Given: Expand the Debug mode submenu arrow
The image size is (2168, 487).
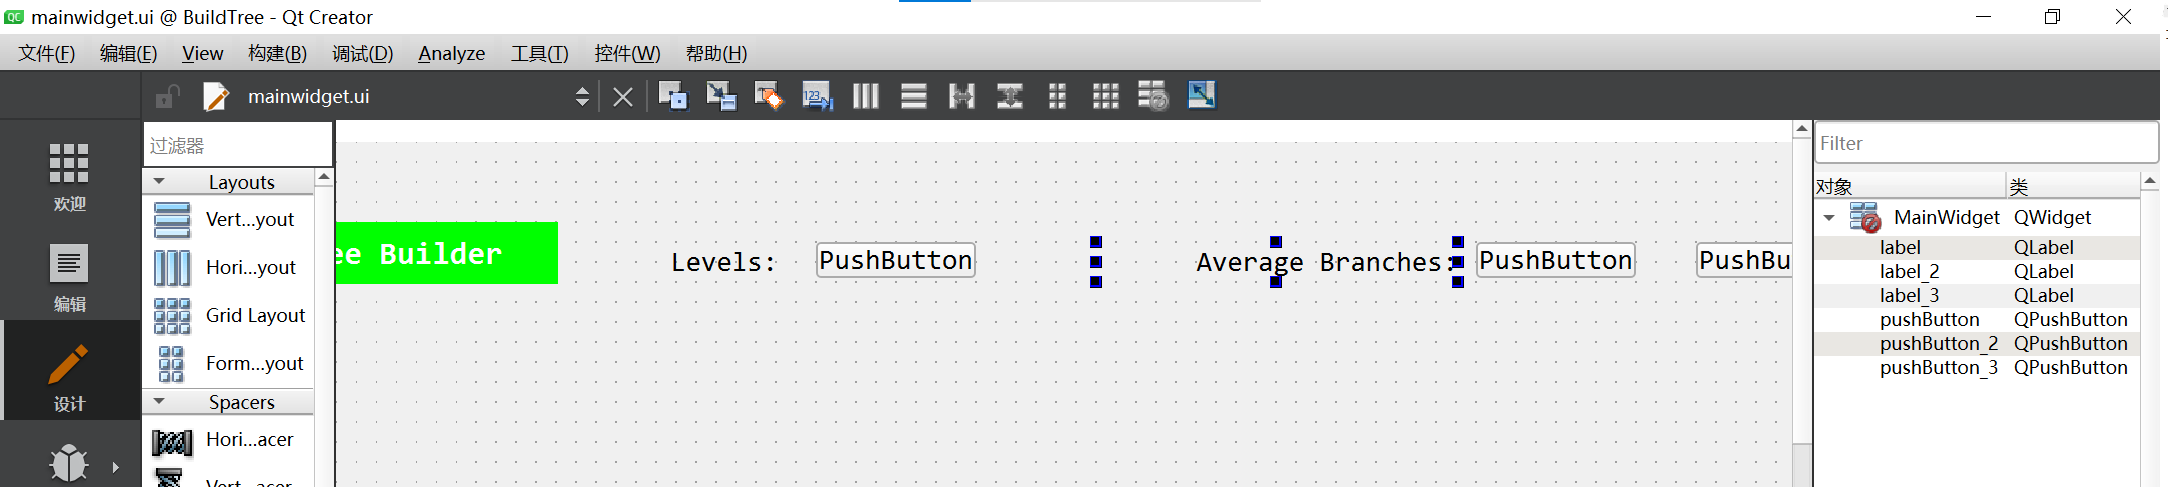Looking at the screenshot, I should [116, 467].
